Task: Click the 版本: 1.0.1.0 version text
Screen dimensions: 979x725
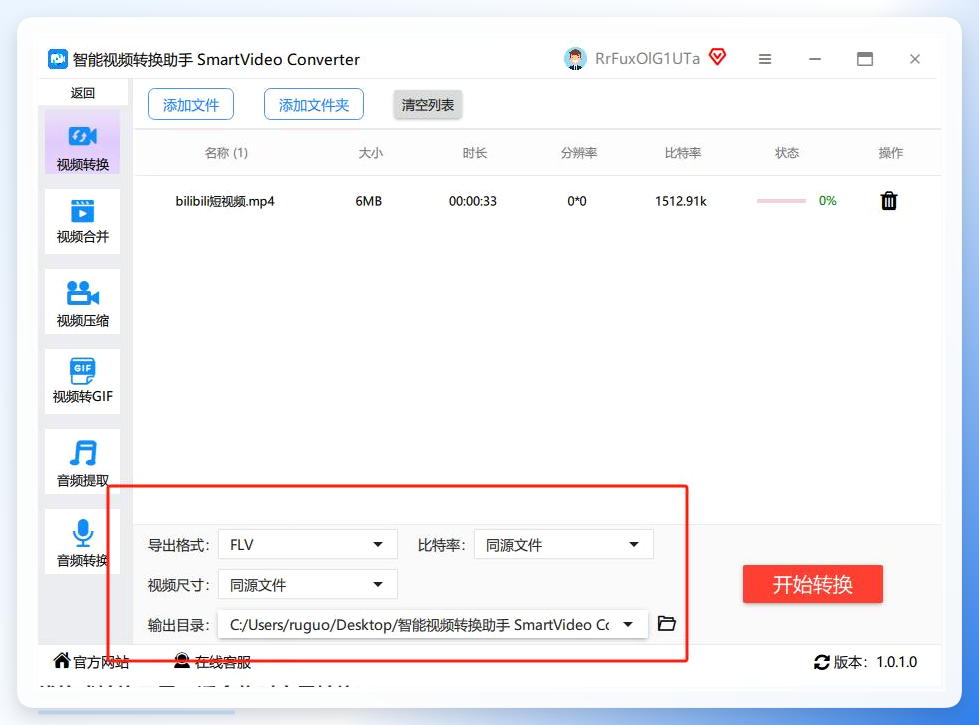Action: coord(875,662)
